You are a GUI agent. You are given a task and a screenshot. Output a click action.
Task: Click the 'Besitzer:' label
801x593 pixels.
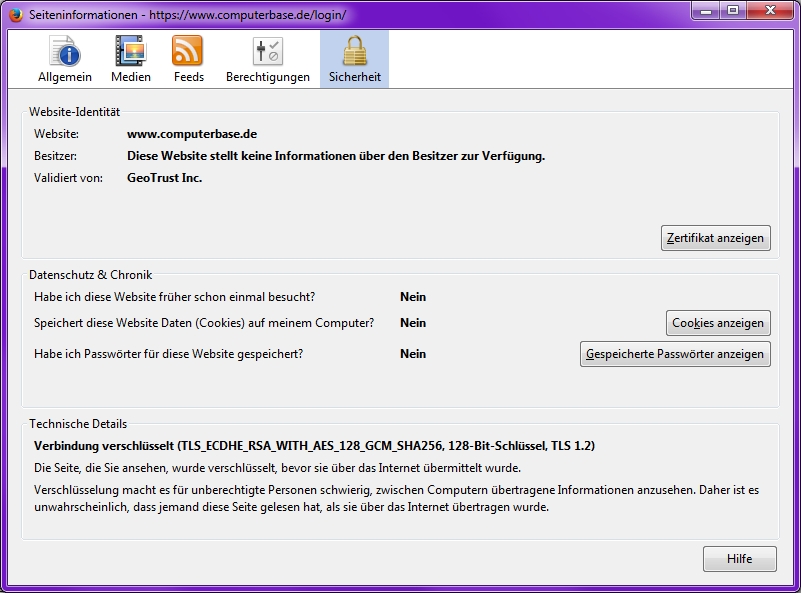click(x=55, y=156)
